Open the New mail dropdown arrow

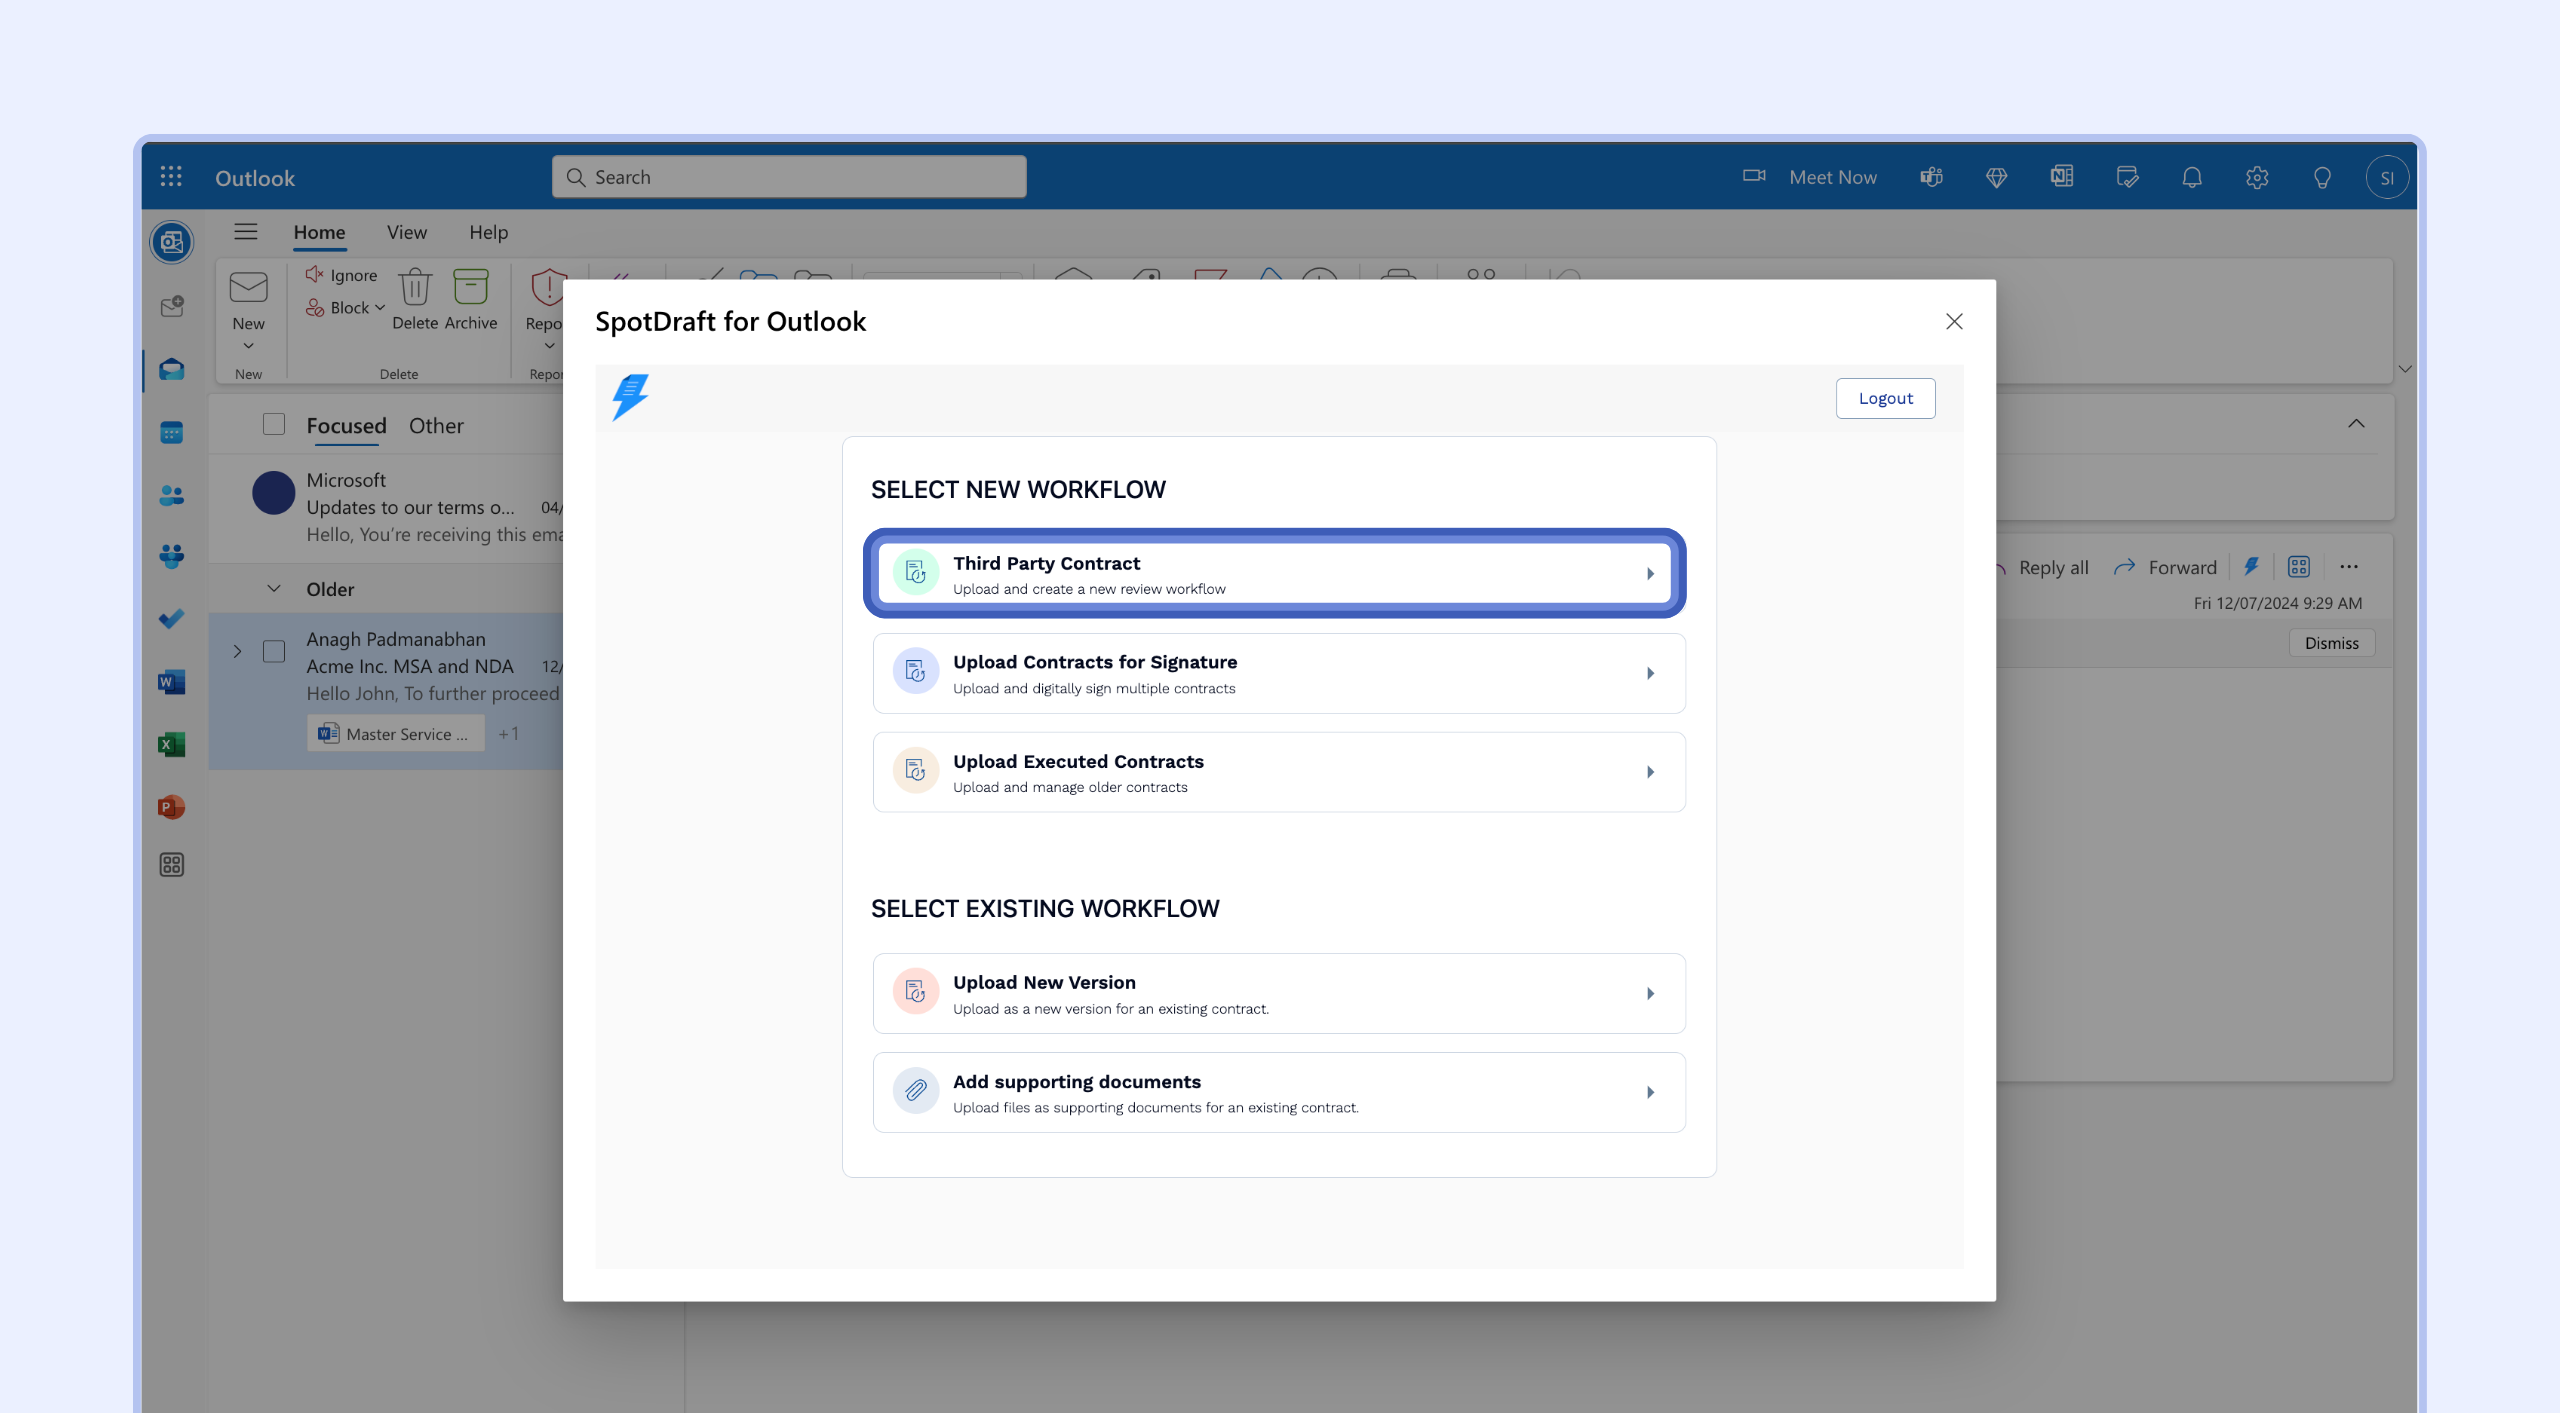click(x=248, y=346)
